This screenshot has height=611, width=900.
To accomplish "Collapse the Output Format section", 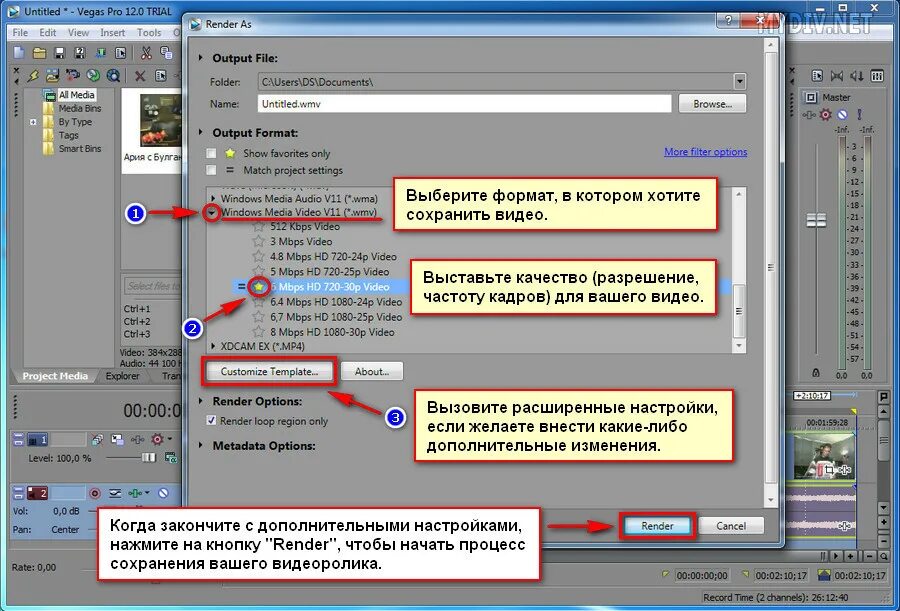I will [x=201, y=132].
